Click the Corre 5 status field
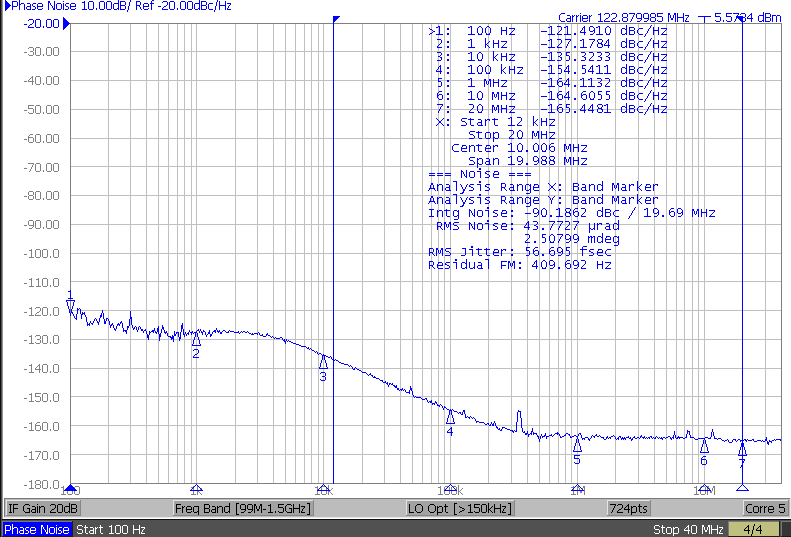Viewport: 791px width, 537px height. click(765, 508)
